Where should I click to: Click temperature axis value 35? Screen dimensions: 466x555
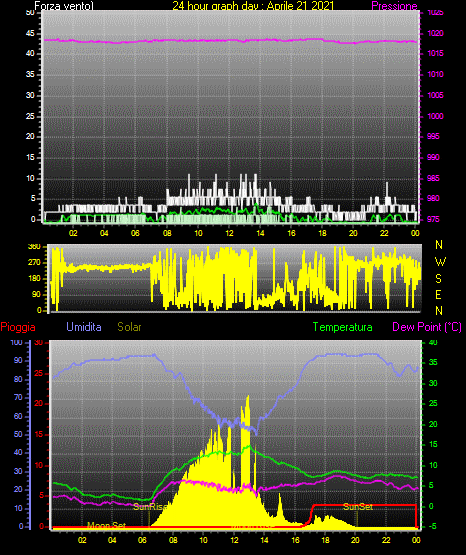coord(433,362)
